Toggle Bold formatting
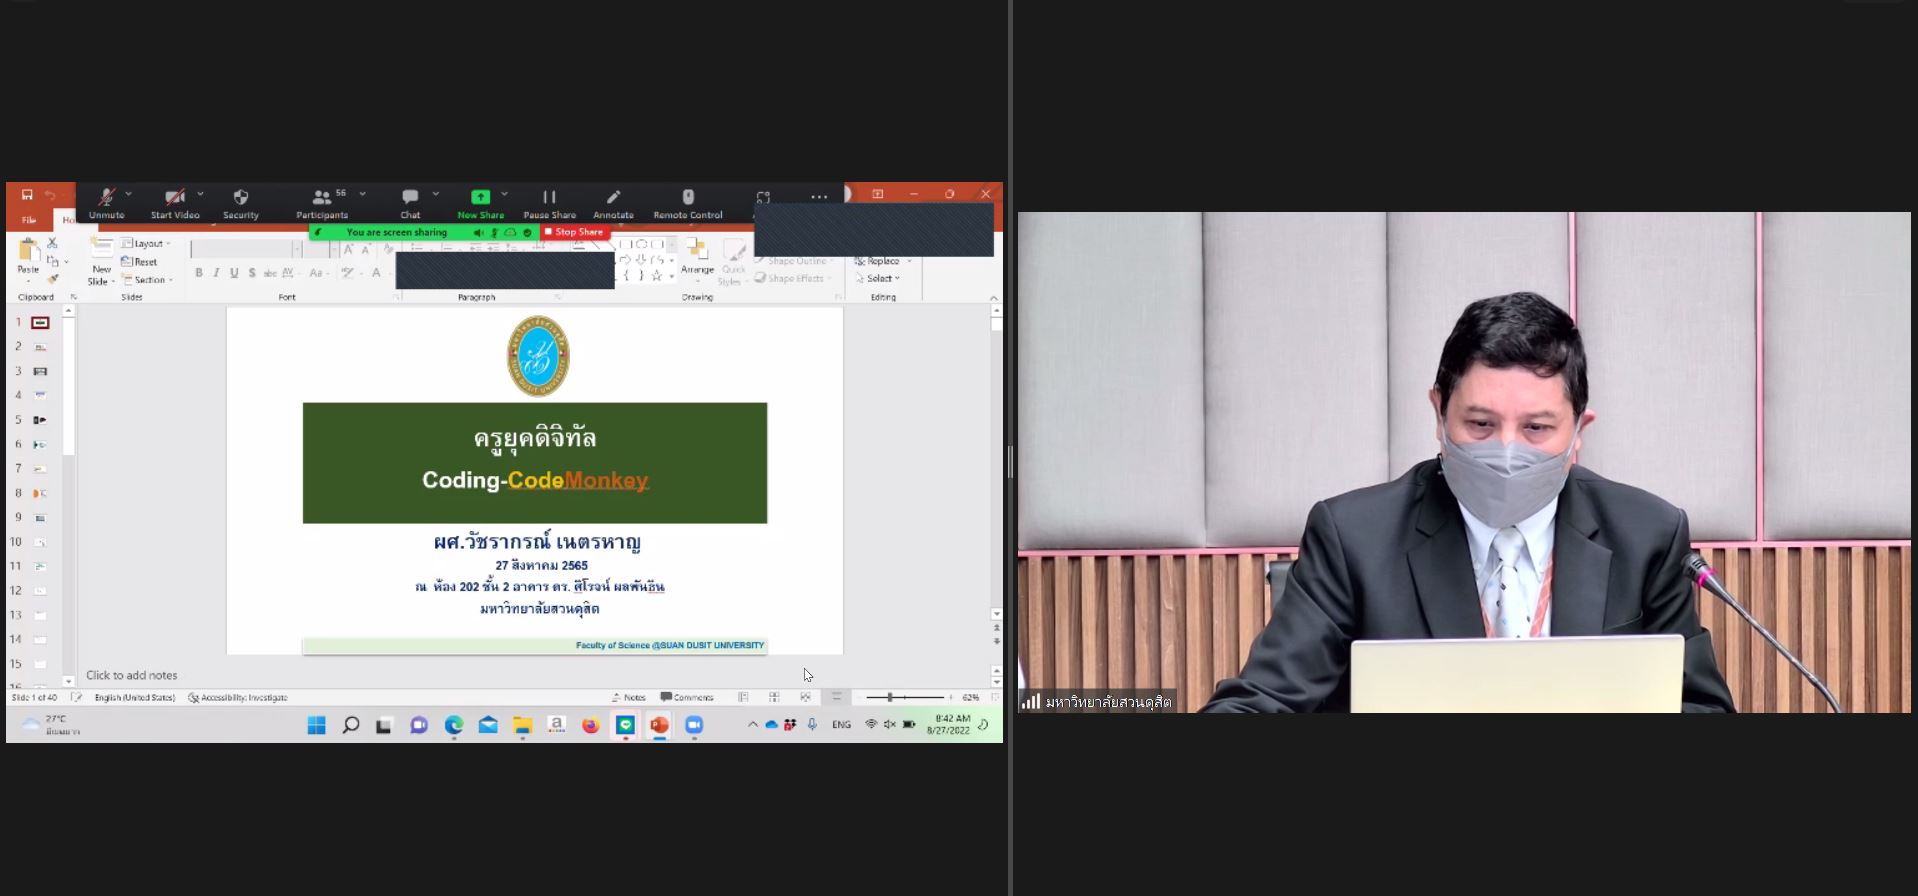Image resolution: width=1918 pixels, height=896 pixels. coord(199,273)
